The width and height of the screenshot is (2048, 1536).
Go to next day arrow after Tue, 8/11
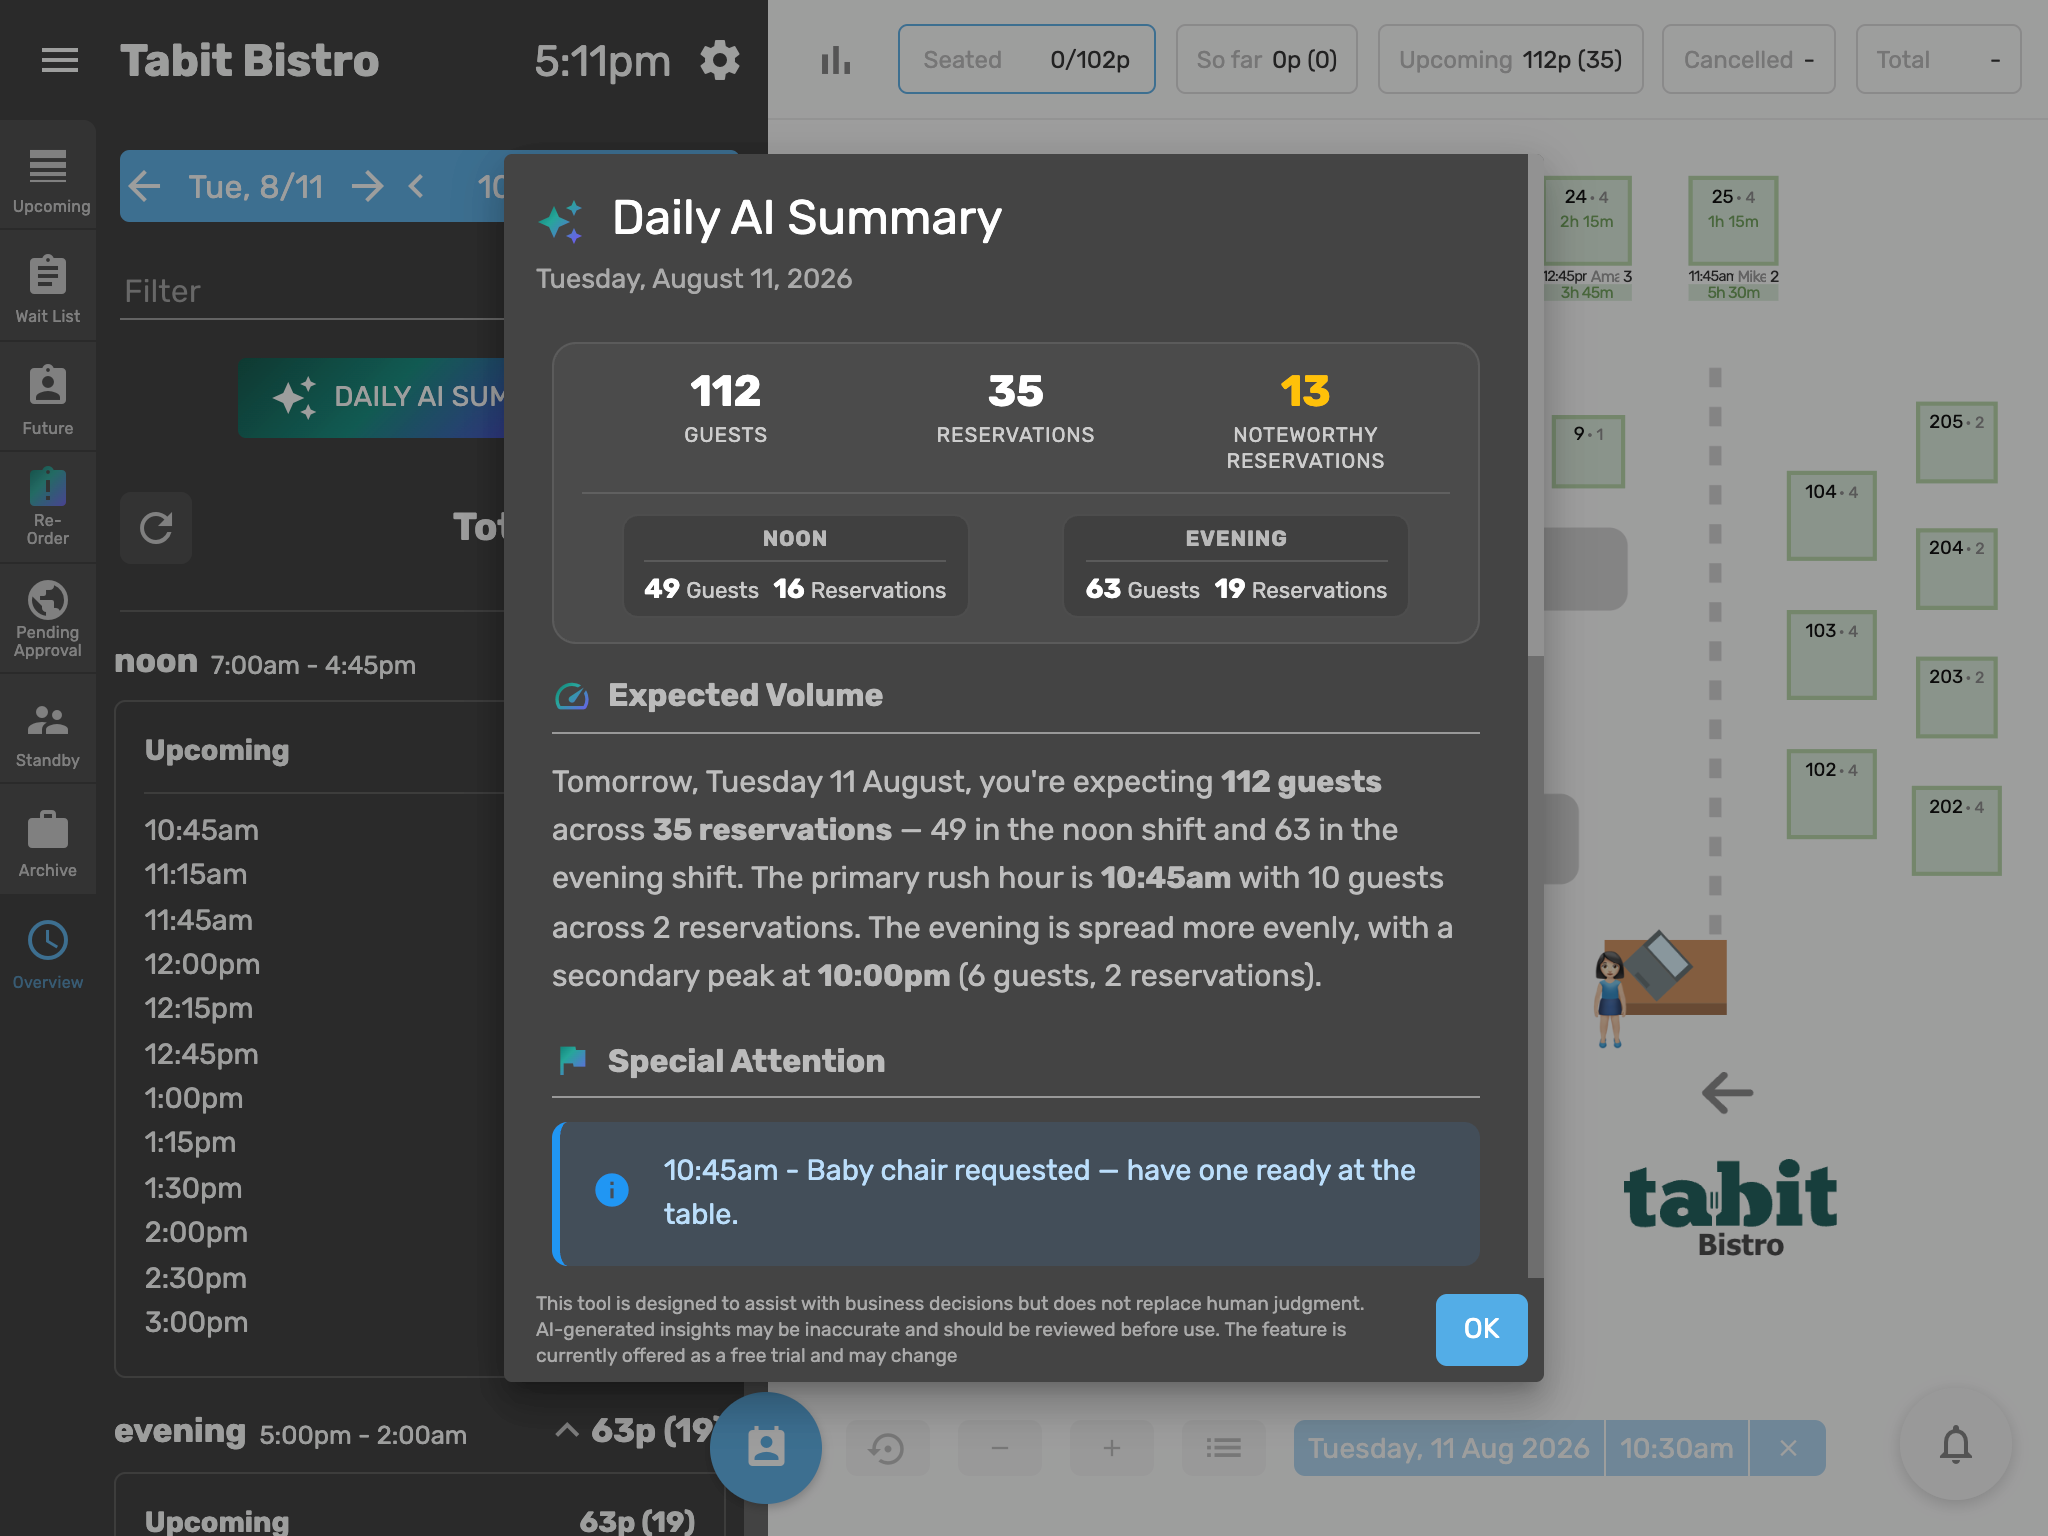367,186
